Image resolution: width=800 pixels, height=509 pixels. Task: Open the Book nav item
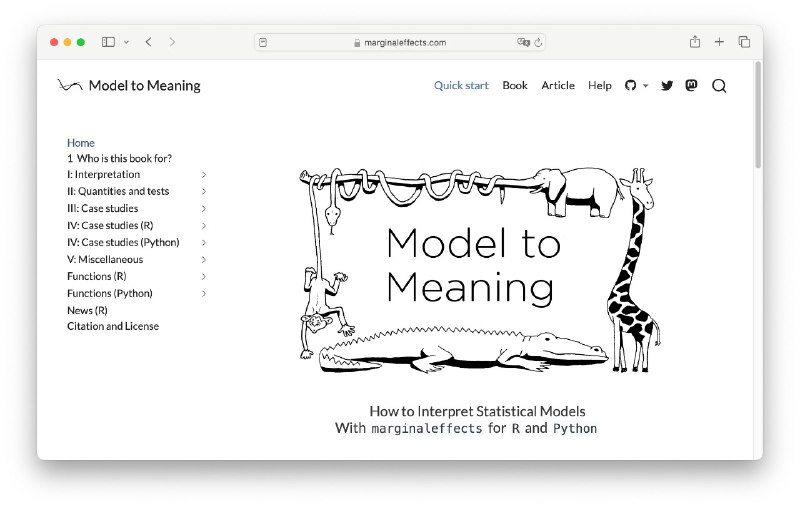(x=515, y=86)
